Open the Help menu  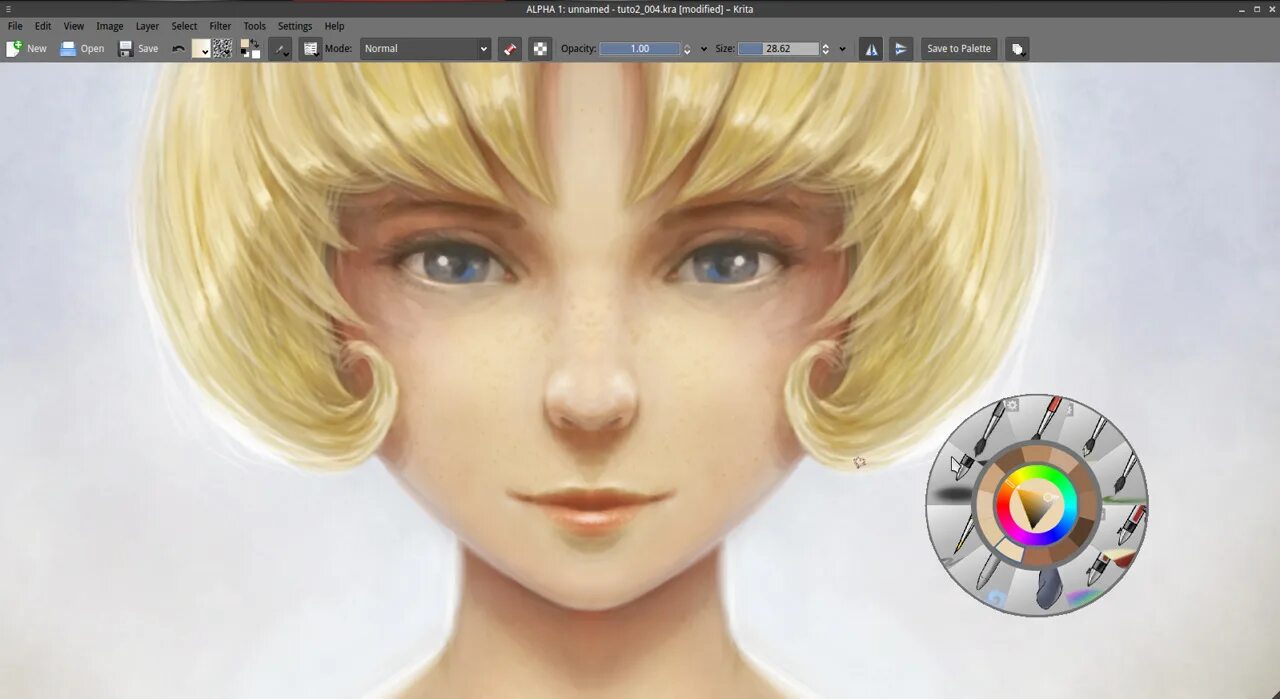click(335, 26)
